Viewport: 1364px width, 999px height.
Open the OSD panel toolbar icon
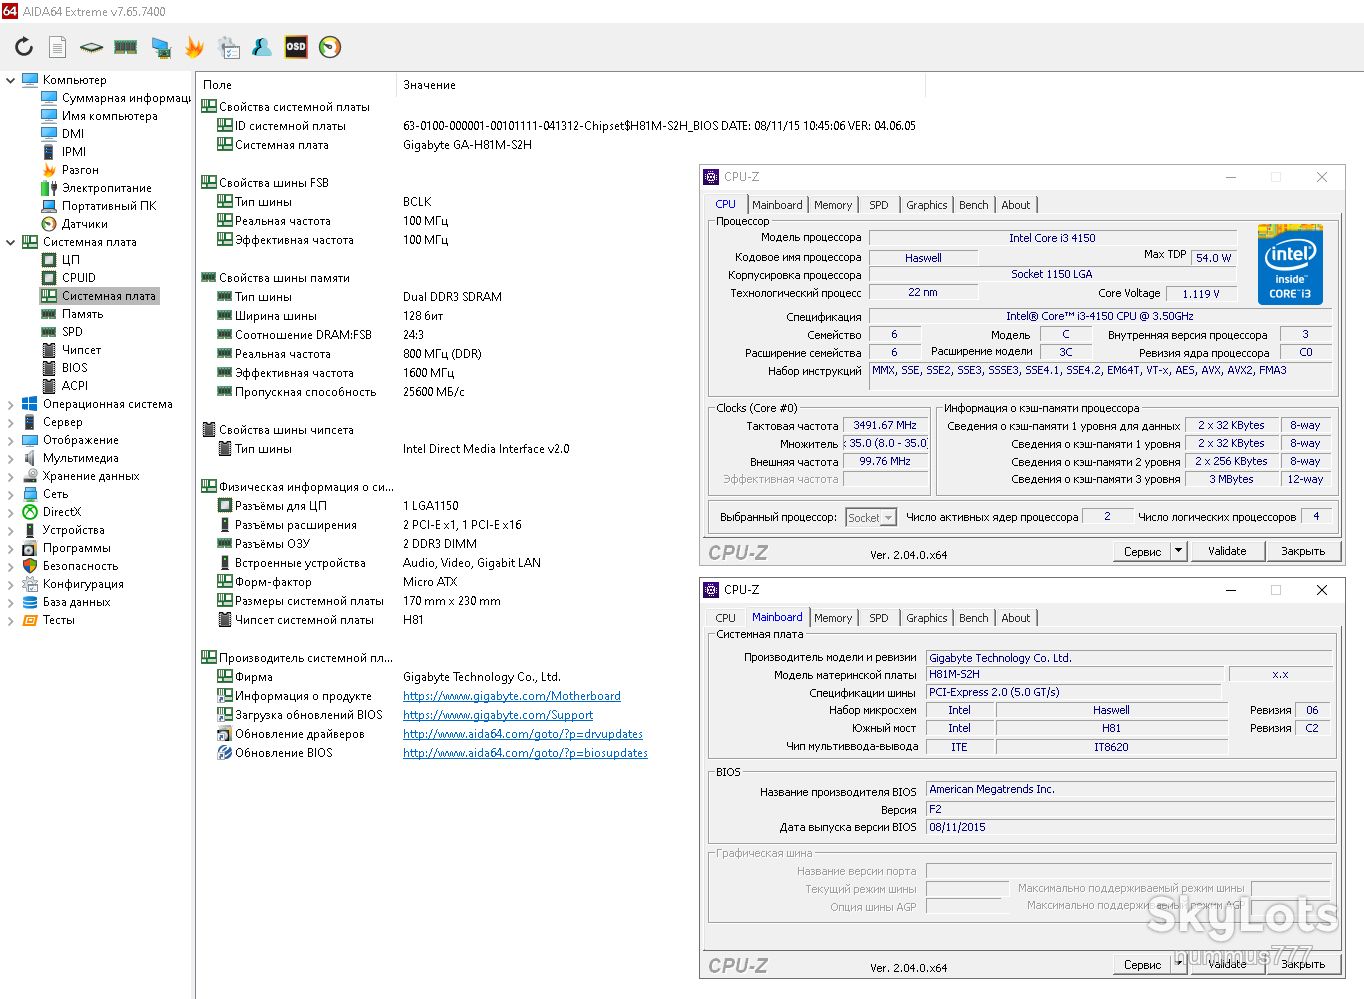(x=296, y=47)
